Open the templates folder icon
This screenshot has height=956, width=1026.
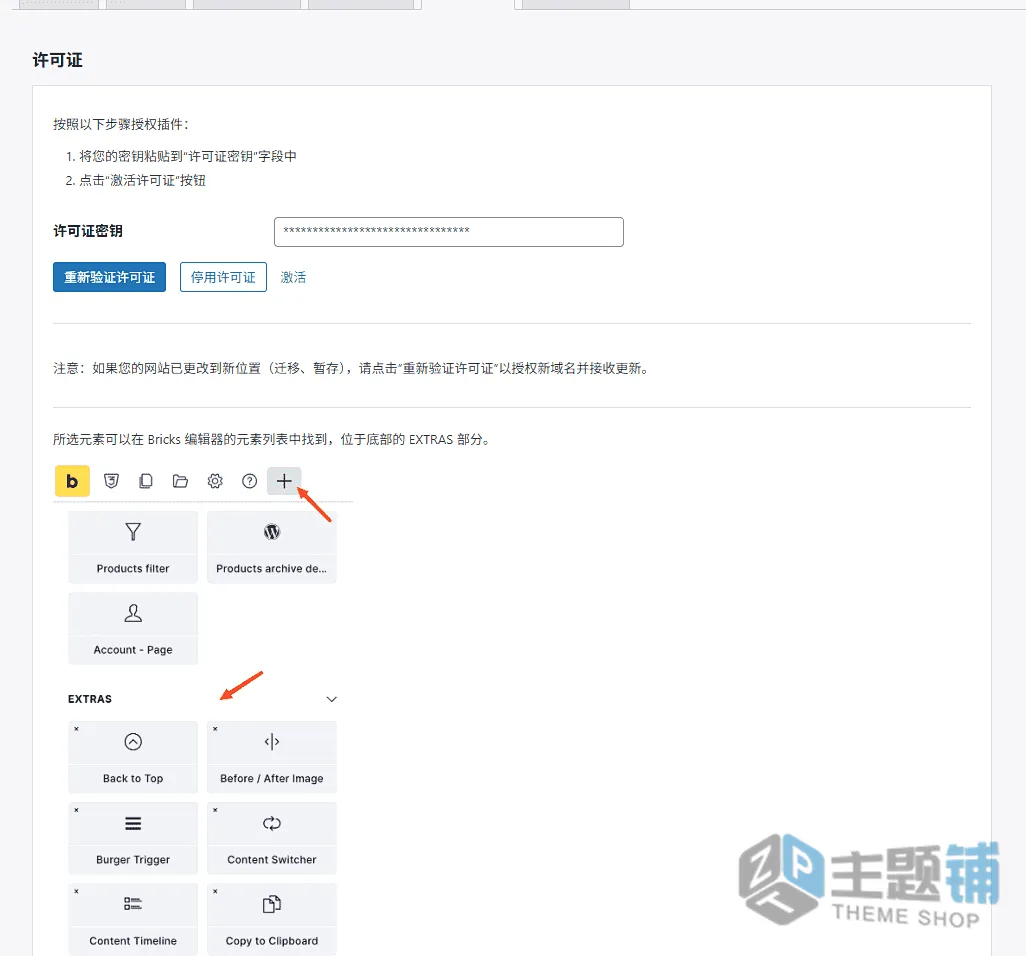click(181, 482)
